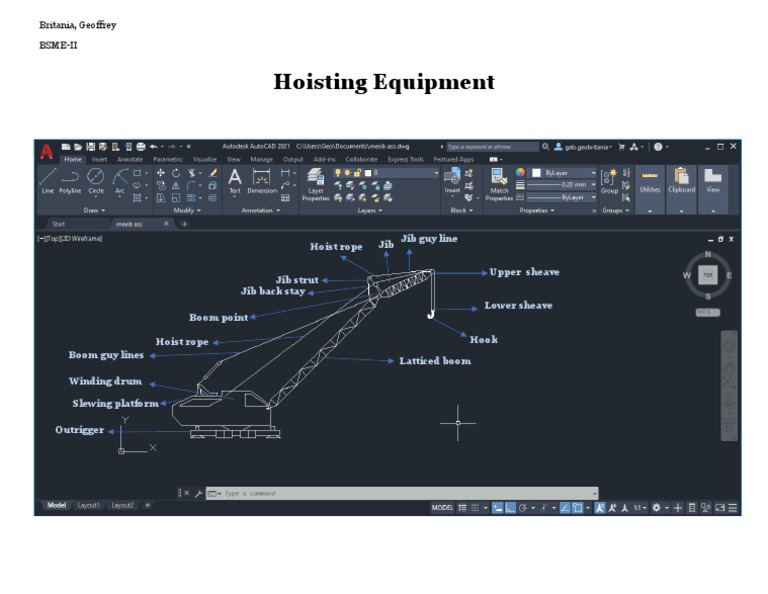Click the Table tool in Annotation panel
The height and width of the screenshot is (594, 768).
285,198
